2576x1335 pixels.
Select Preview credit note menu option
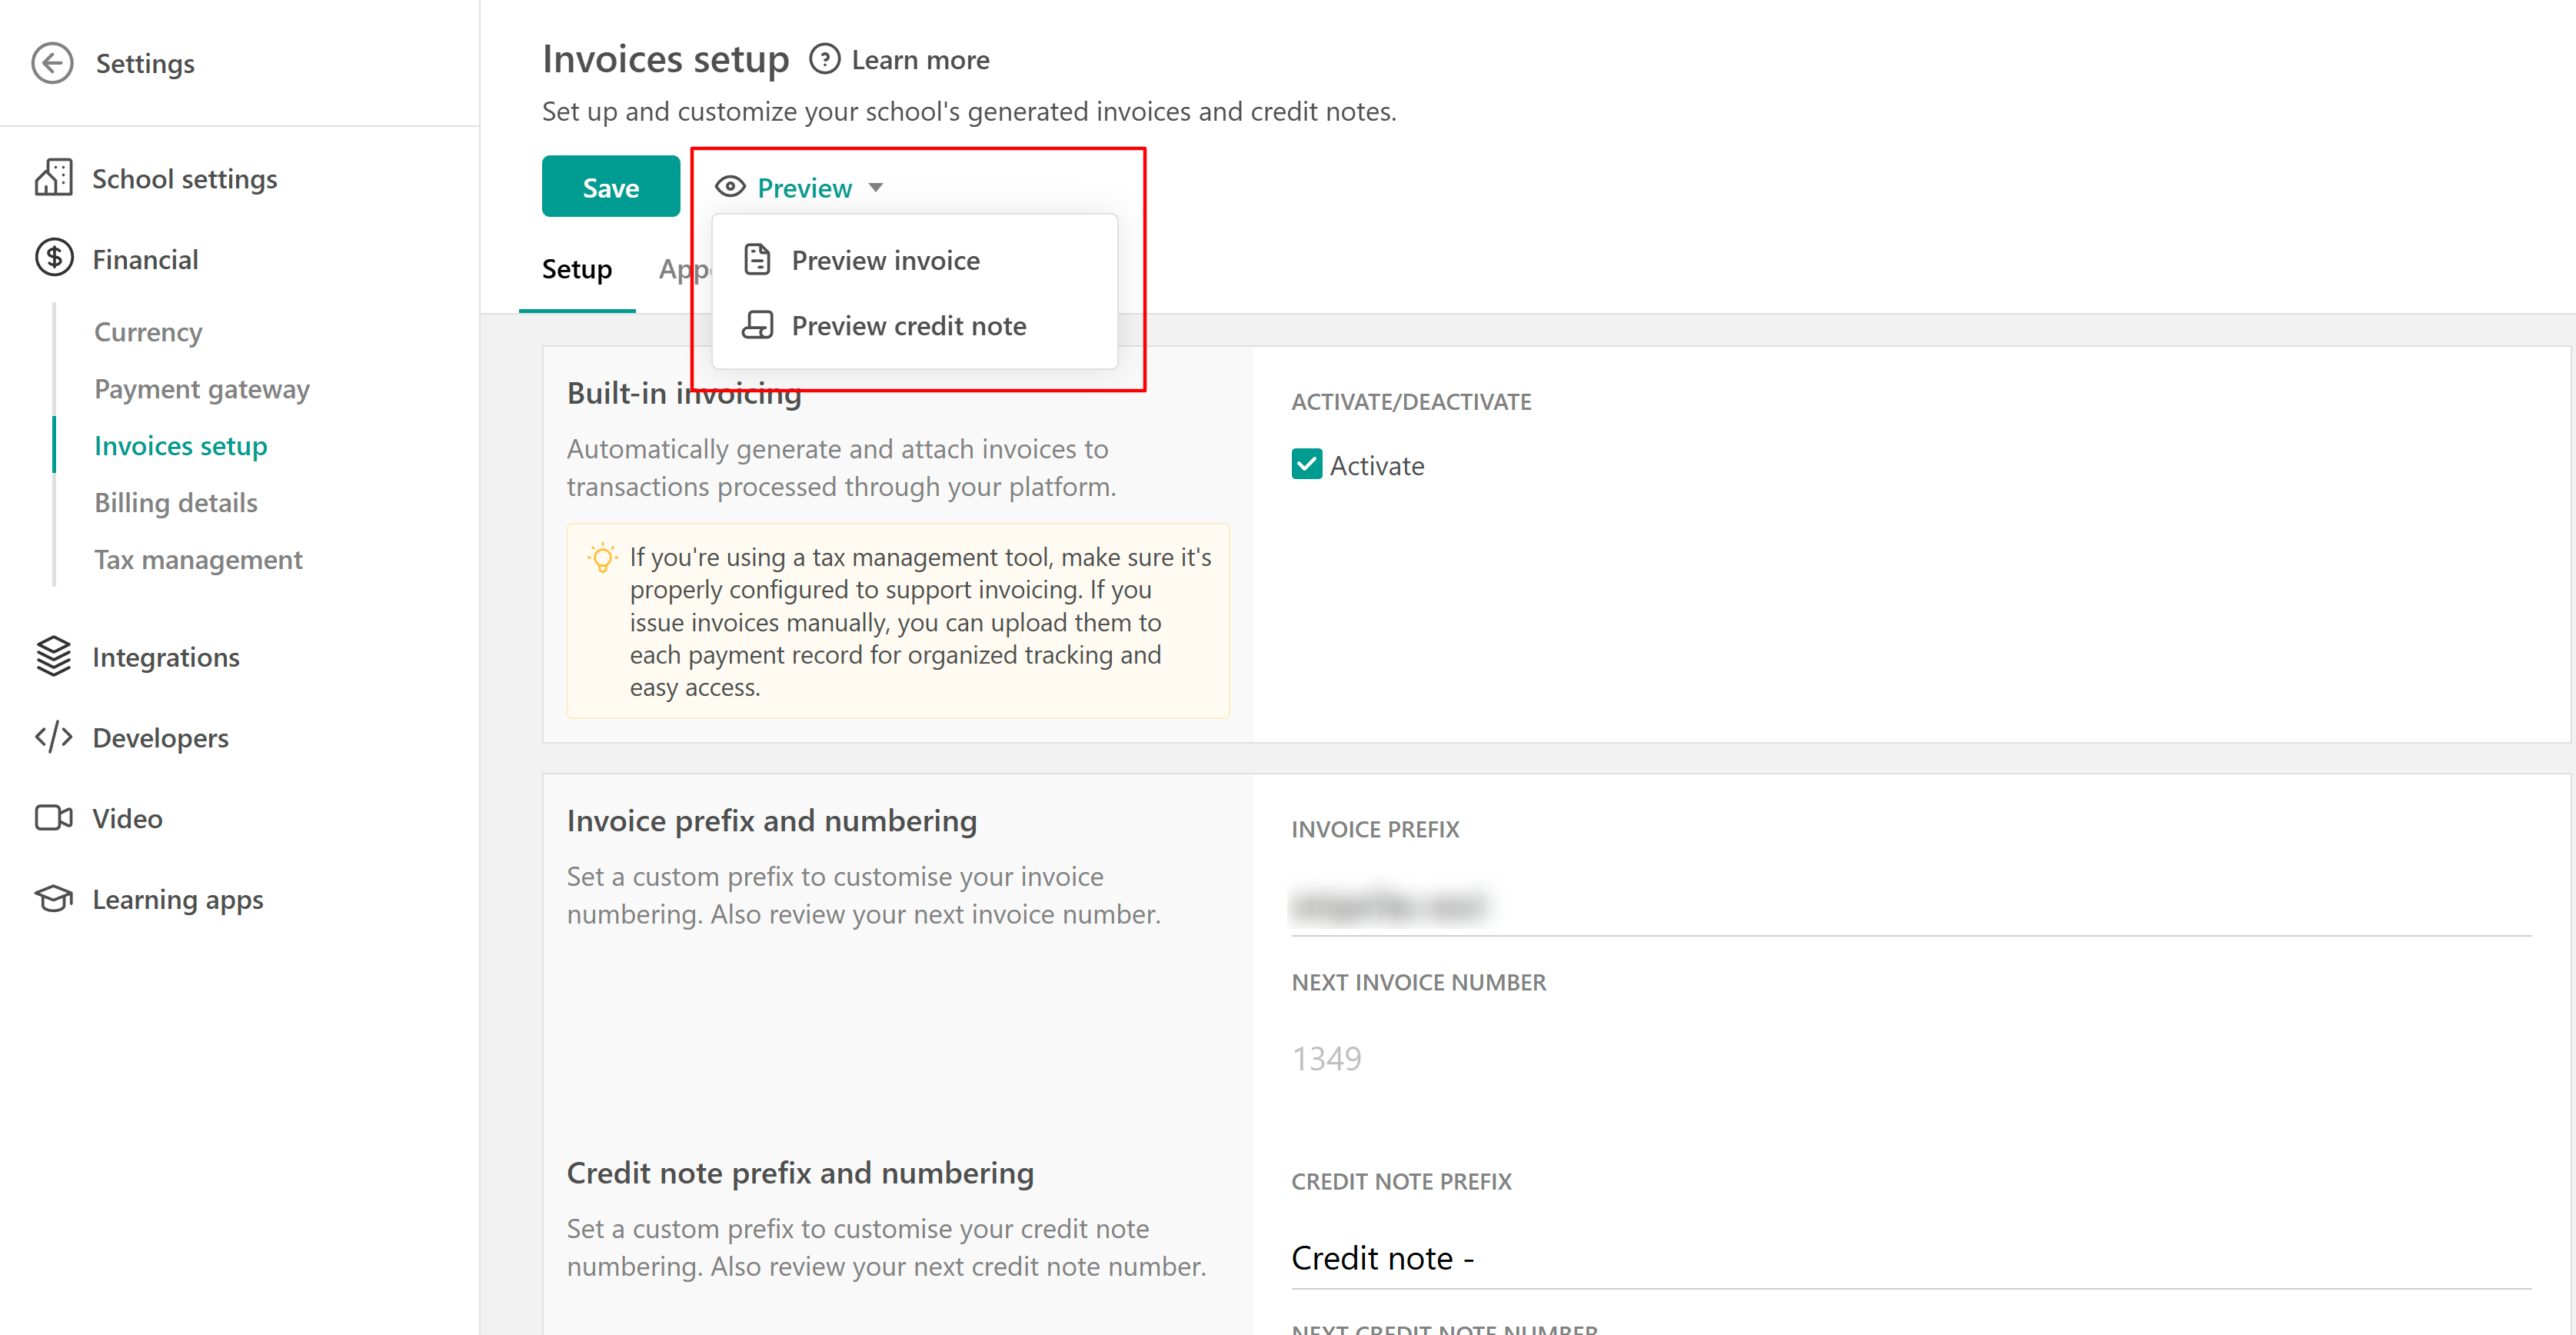click(908, 326)
